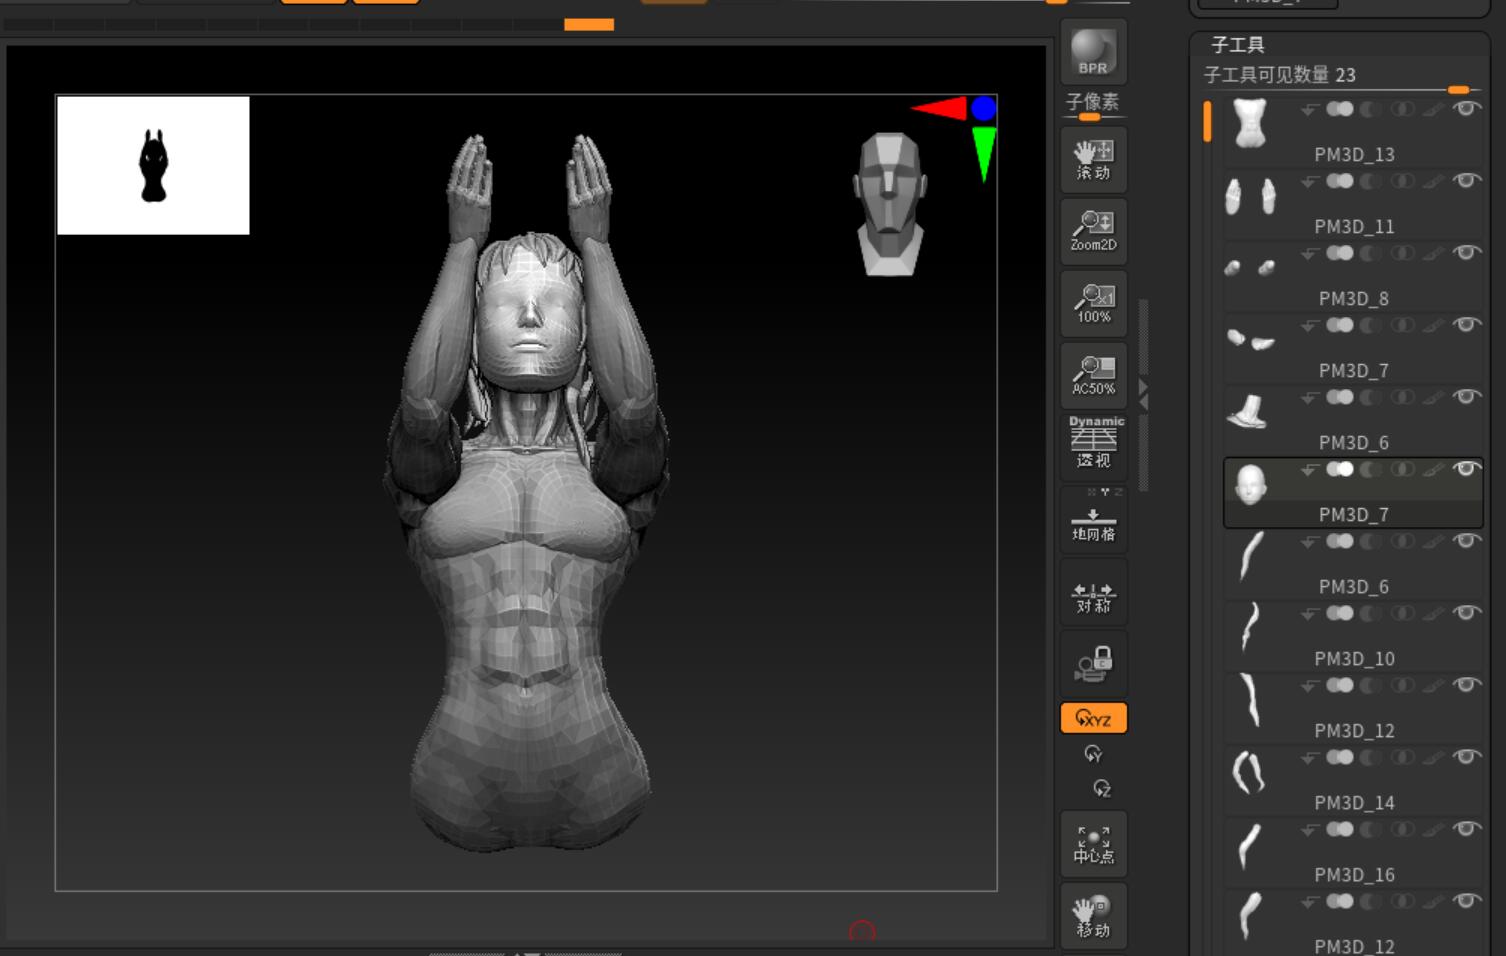Switch to Z axis rotation mode
This screenshot has width=1506, height=956.
click(x=1101, y=788)
